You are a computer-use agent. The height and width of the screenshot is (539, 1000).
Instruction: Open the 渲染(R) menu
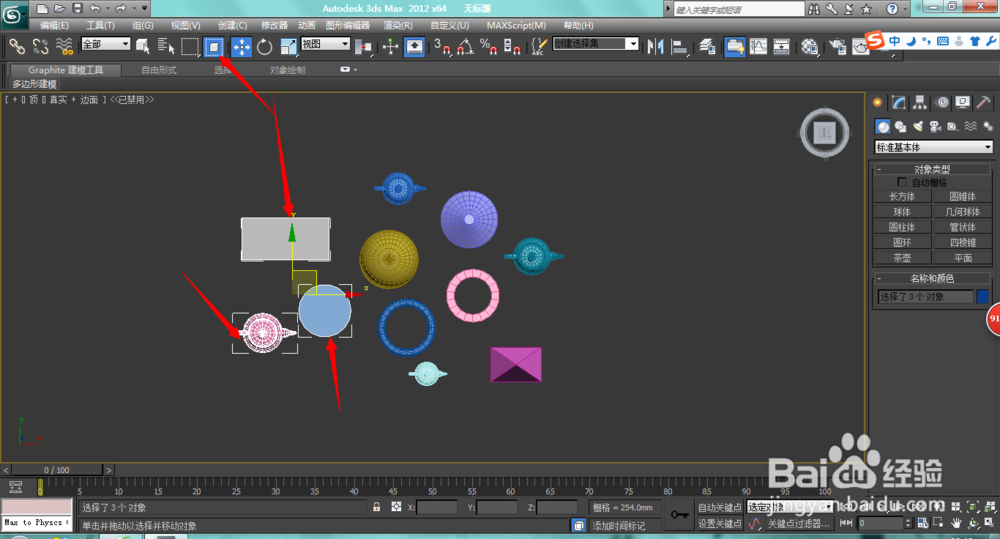pyautogui.click(x=398, y=26)
